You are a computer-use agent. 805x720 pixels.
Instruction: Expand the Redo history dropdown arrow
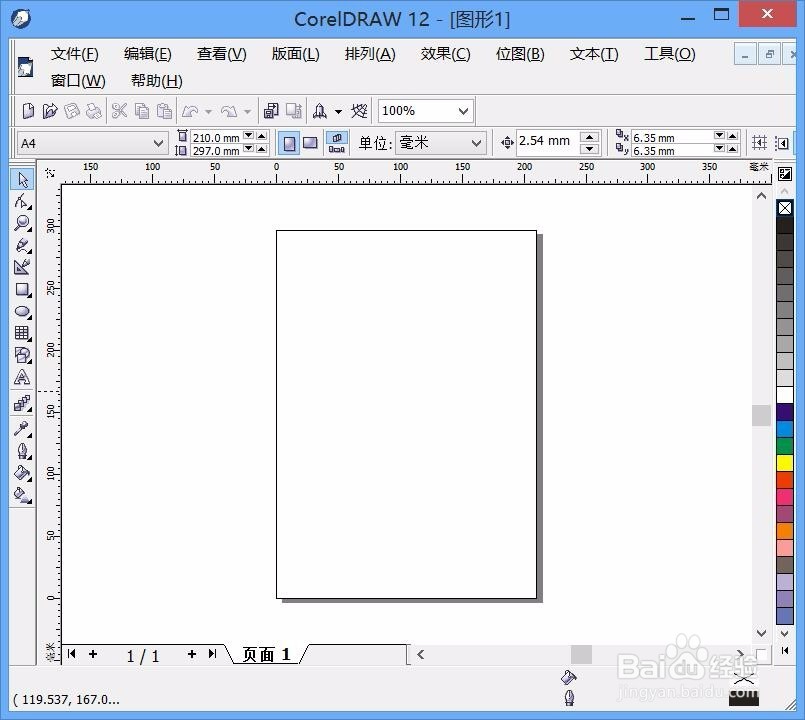(247, 111)
